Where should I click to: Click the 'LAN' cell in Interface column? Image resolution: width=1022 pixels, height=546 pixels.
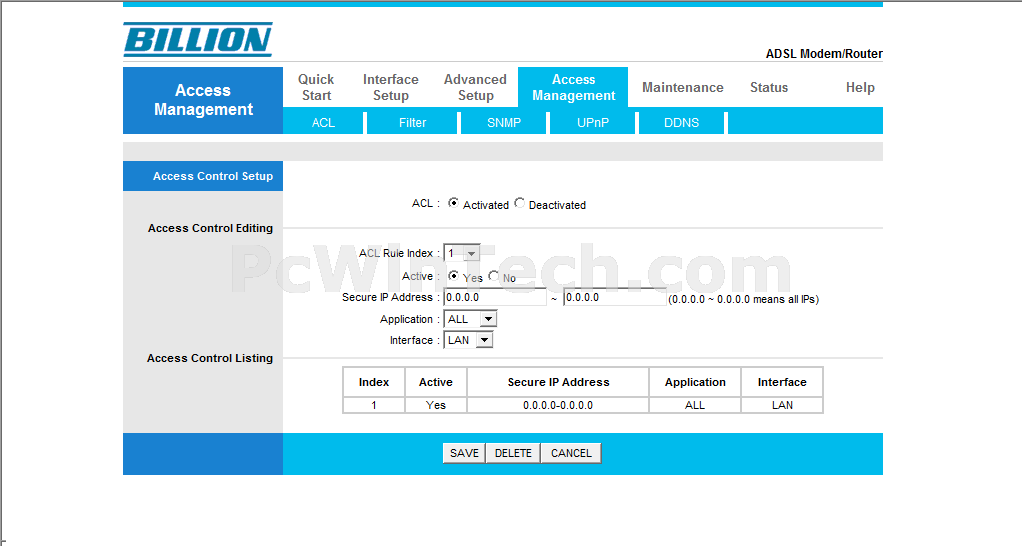click(782, 405)
